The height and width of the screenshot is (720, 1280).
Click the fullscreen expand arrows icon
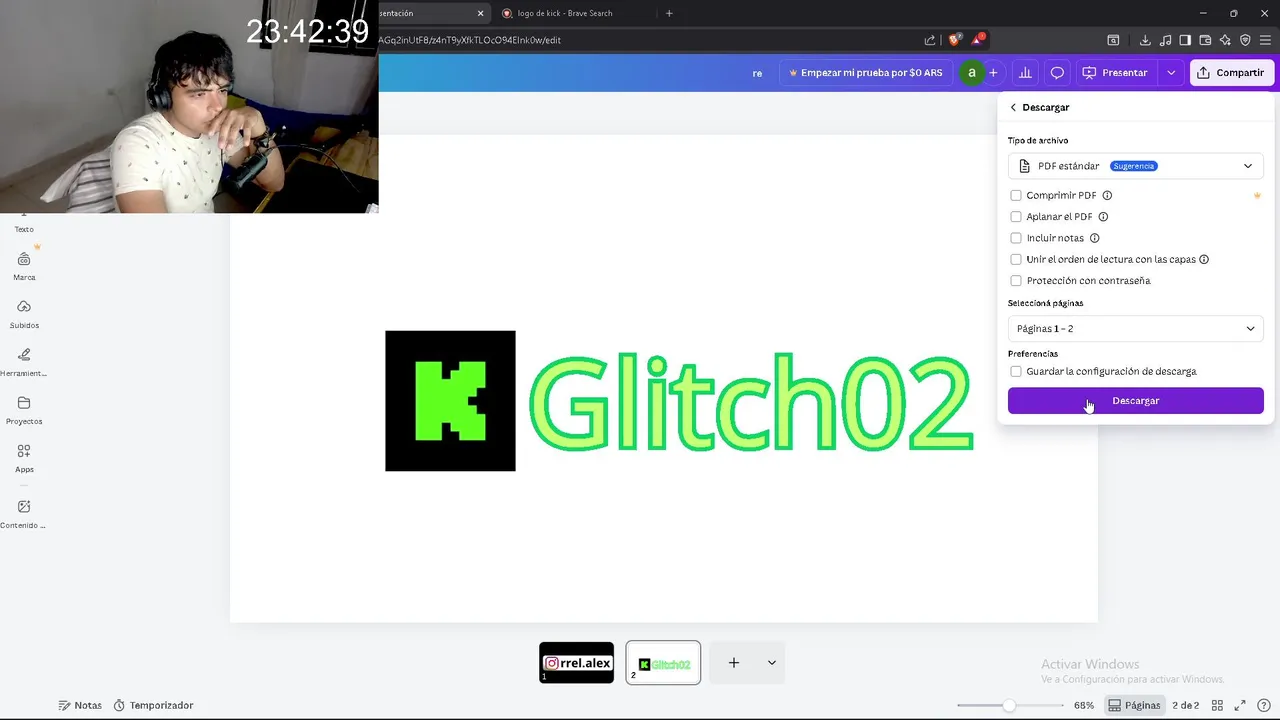[x=1241, y=705]
